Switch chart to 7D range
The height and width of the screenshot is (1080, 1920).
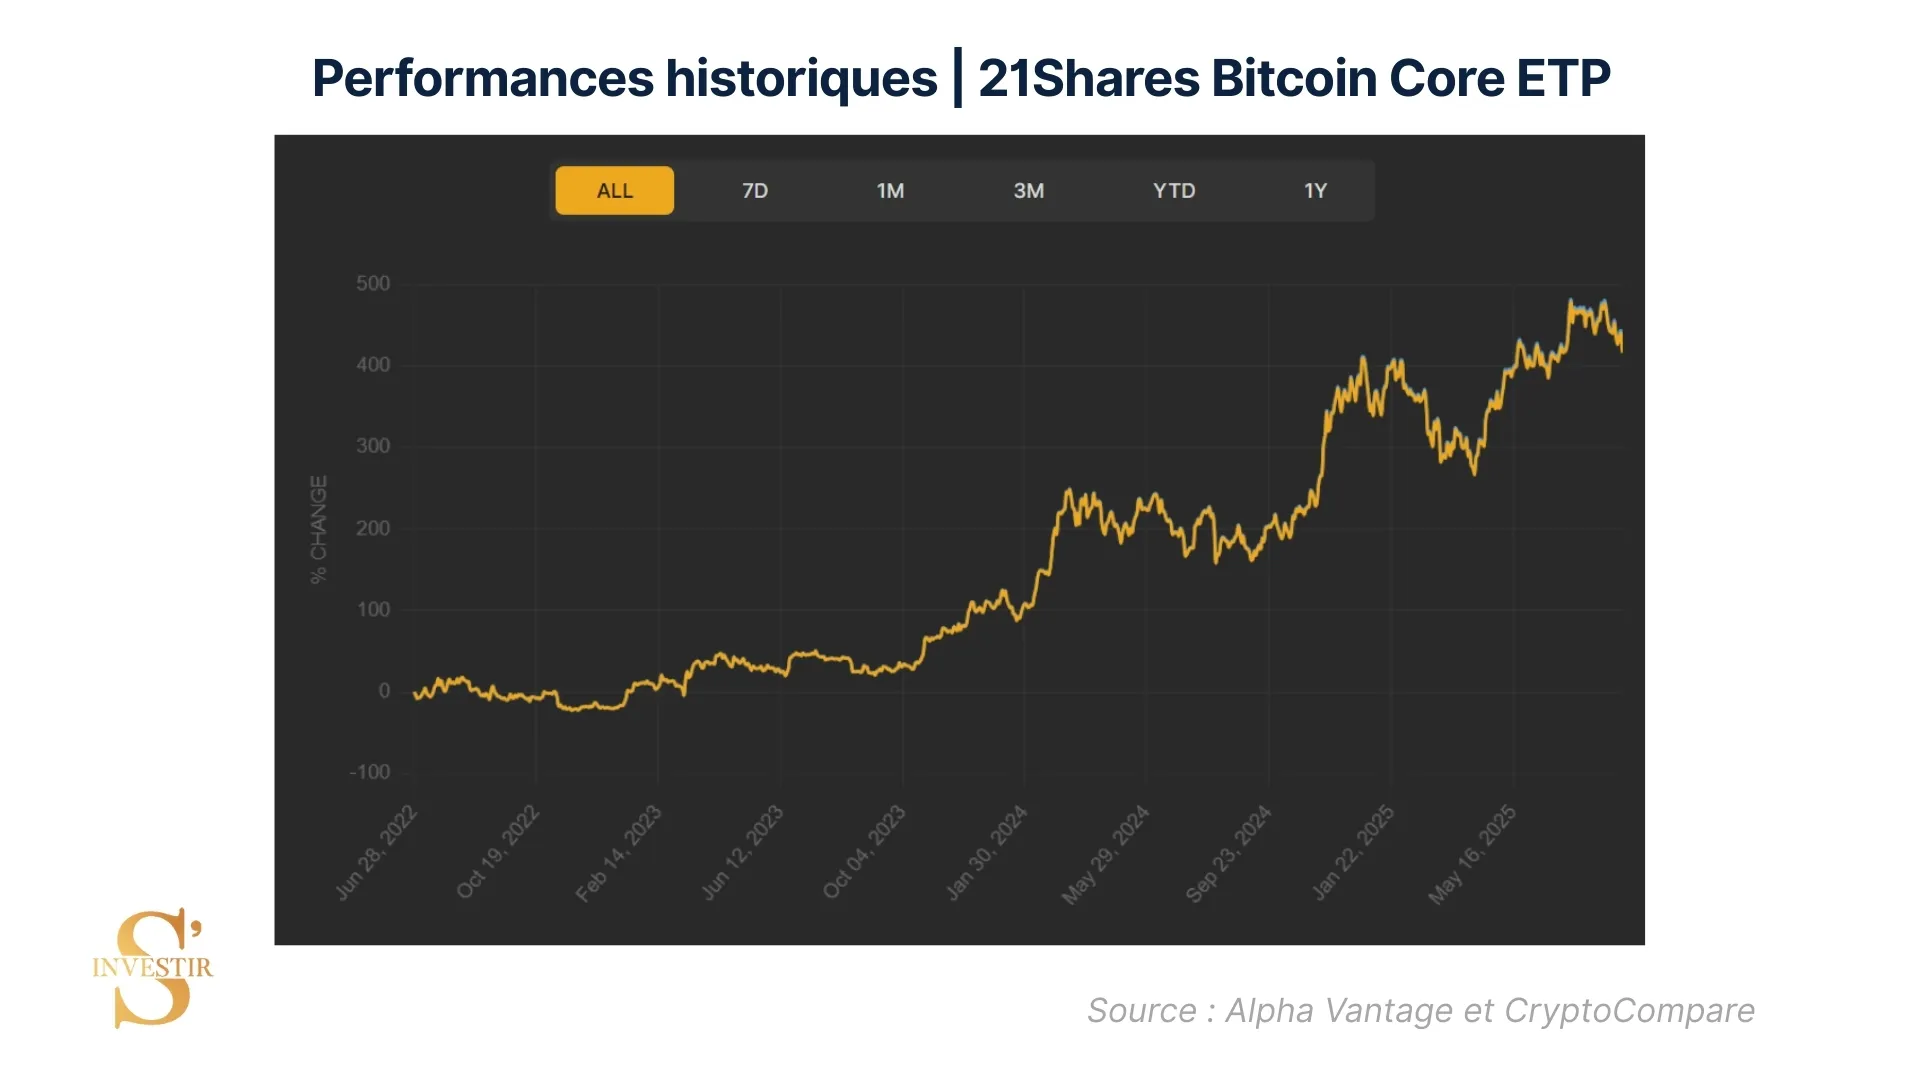tap(755, 191)
